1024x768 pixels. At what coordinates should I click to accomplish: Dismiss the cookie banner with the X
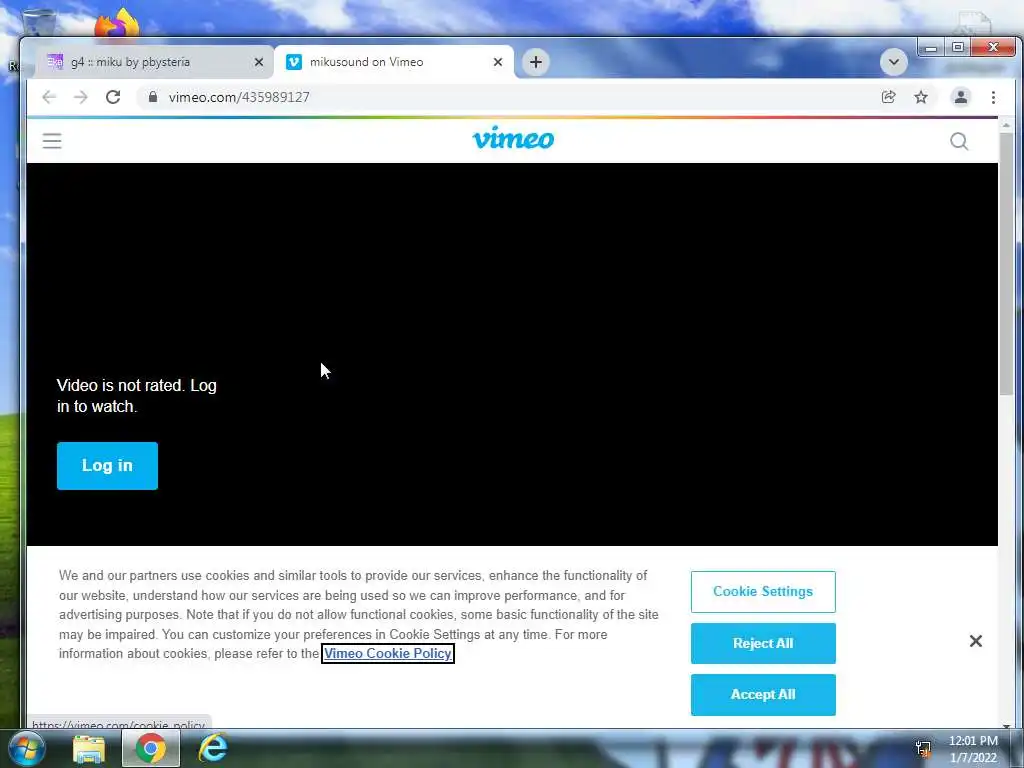tap(976, 641)
